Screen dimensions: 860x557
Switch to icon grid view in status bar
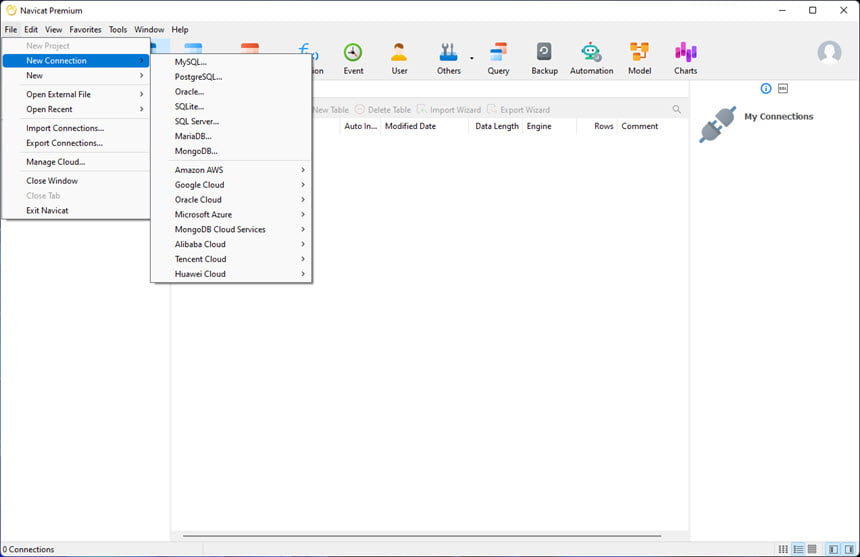tap(783, 549)
